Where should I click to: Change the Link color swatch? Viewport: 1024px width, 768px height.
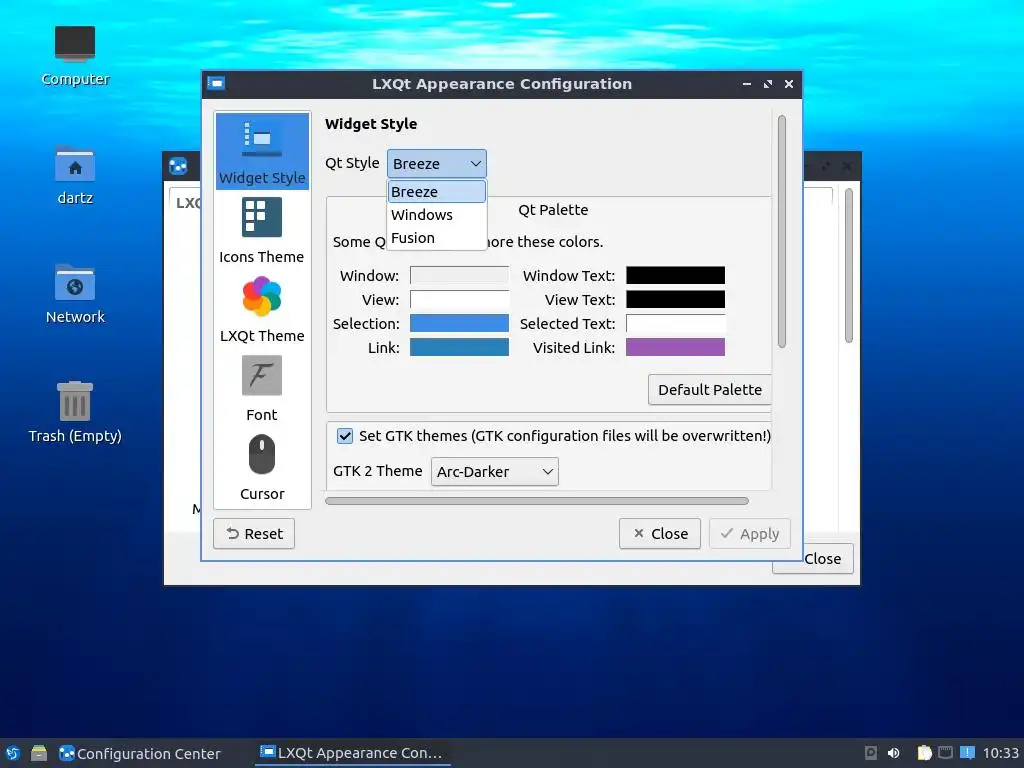click(459, 347)
